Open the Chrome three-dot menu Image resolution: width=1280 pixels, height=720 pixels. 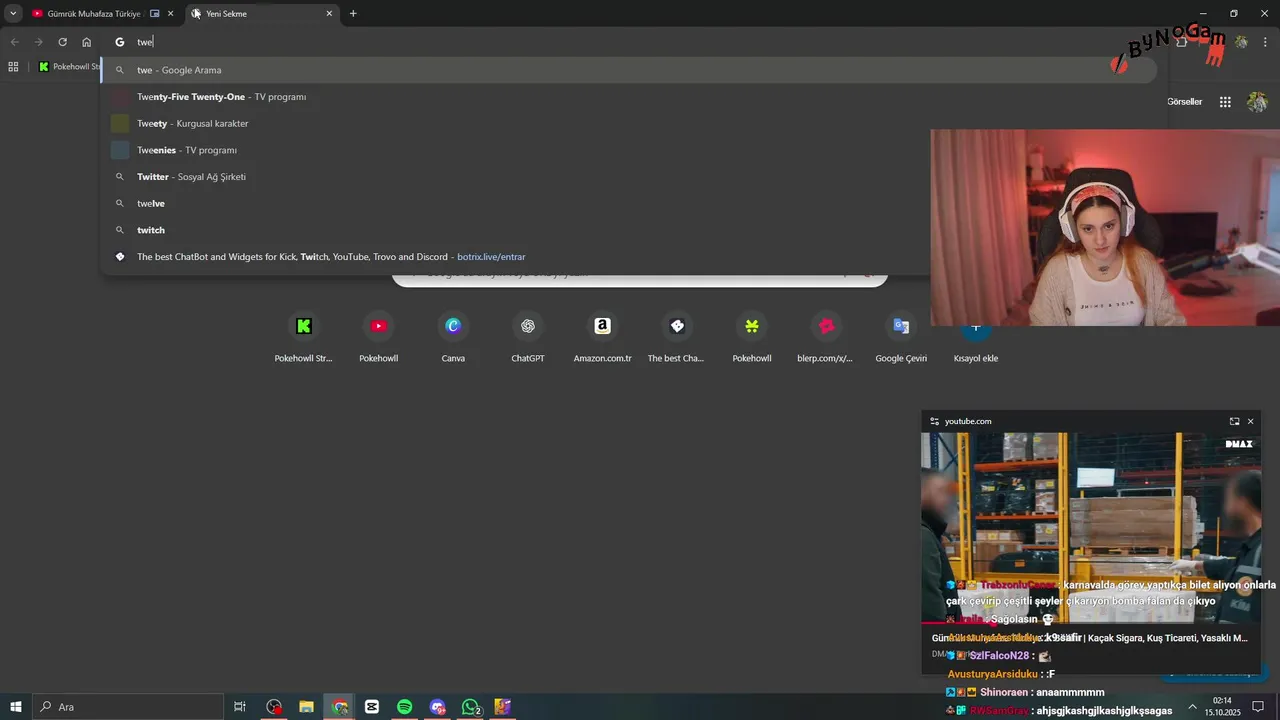click(1266, 42)
